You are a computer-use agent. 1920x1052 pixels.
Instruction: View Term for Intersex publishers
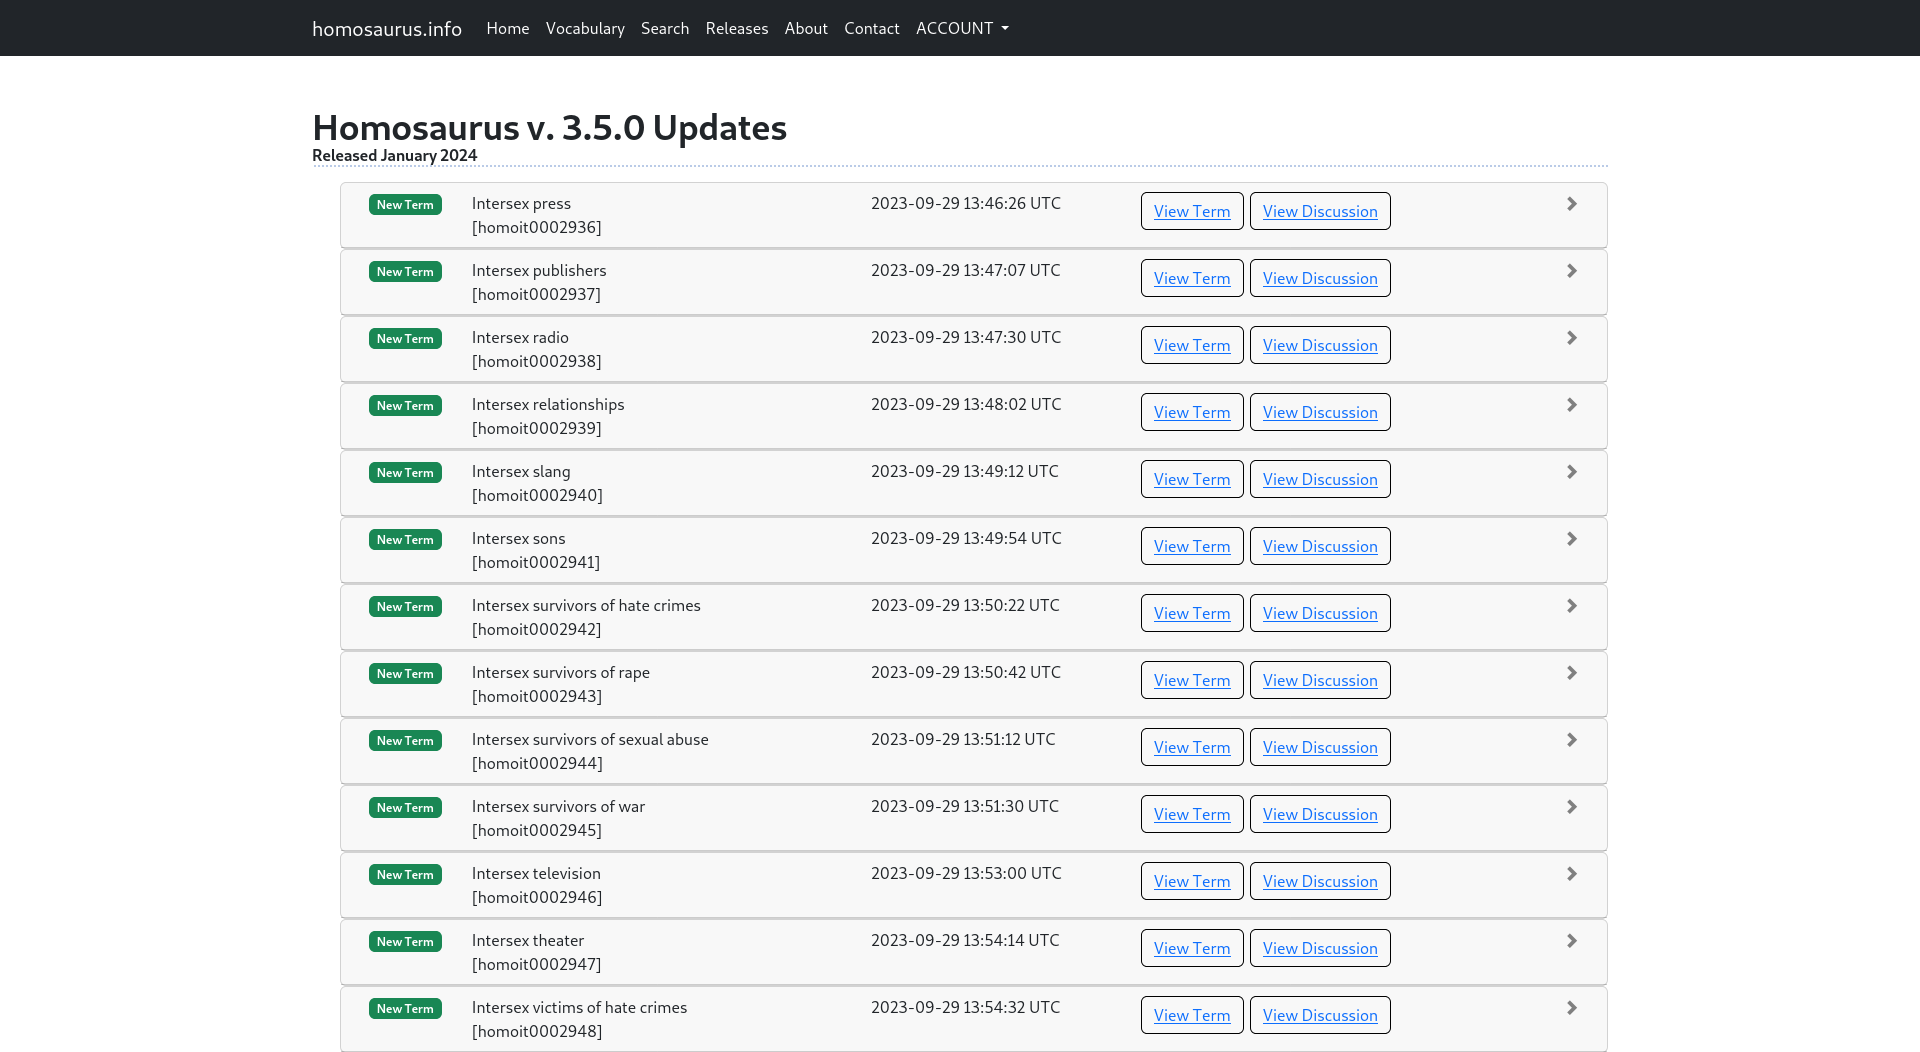tap(1191, 278)
